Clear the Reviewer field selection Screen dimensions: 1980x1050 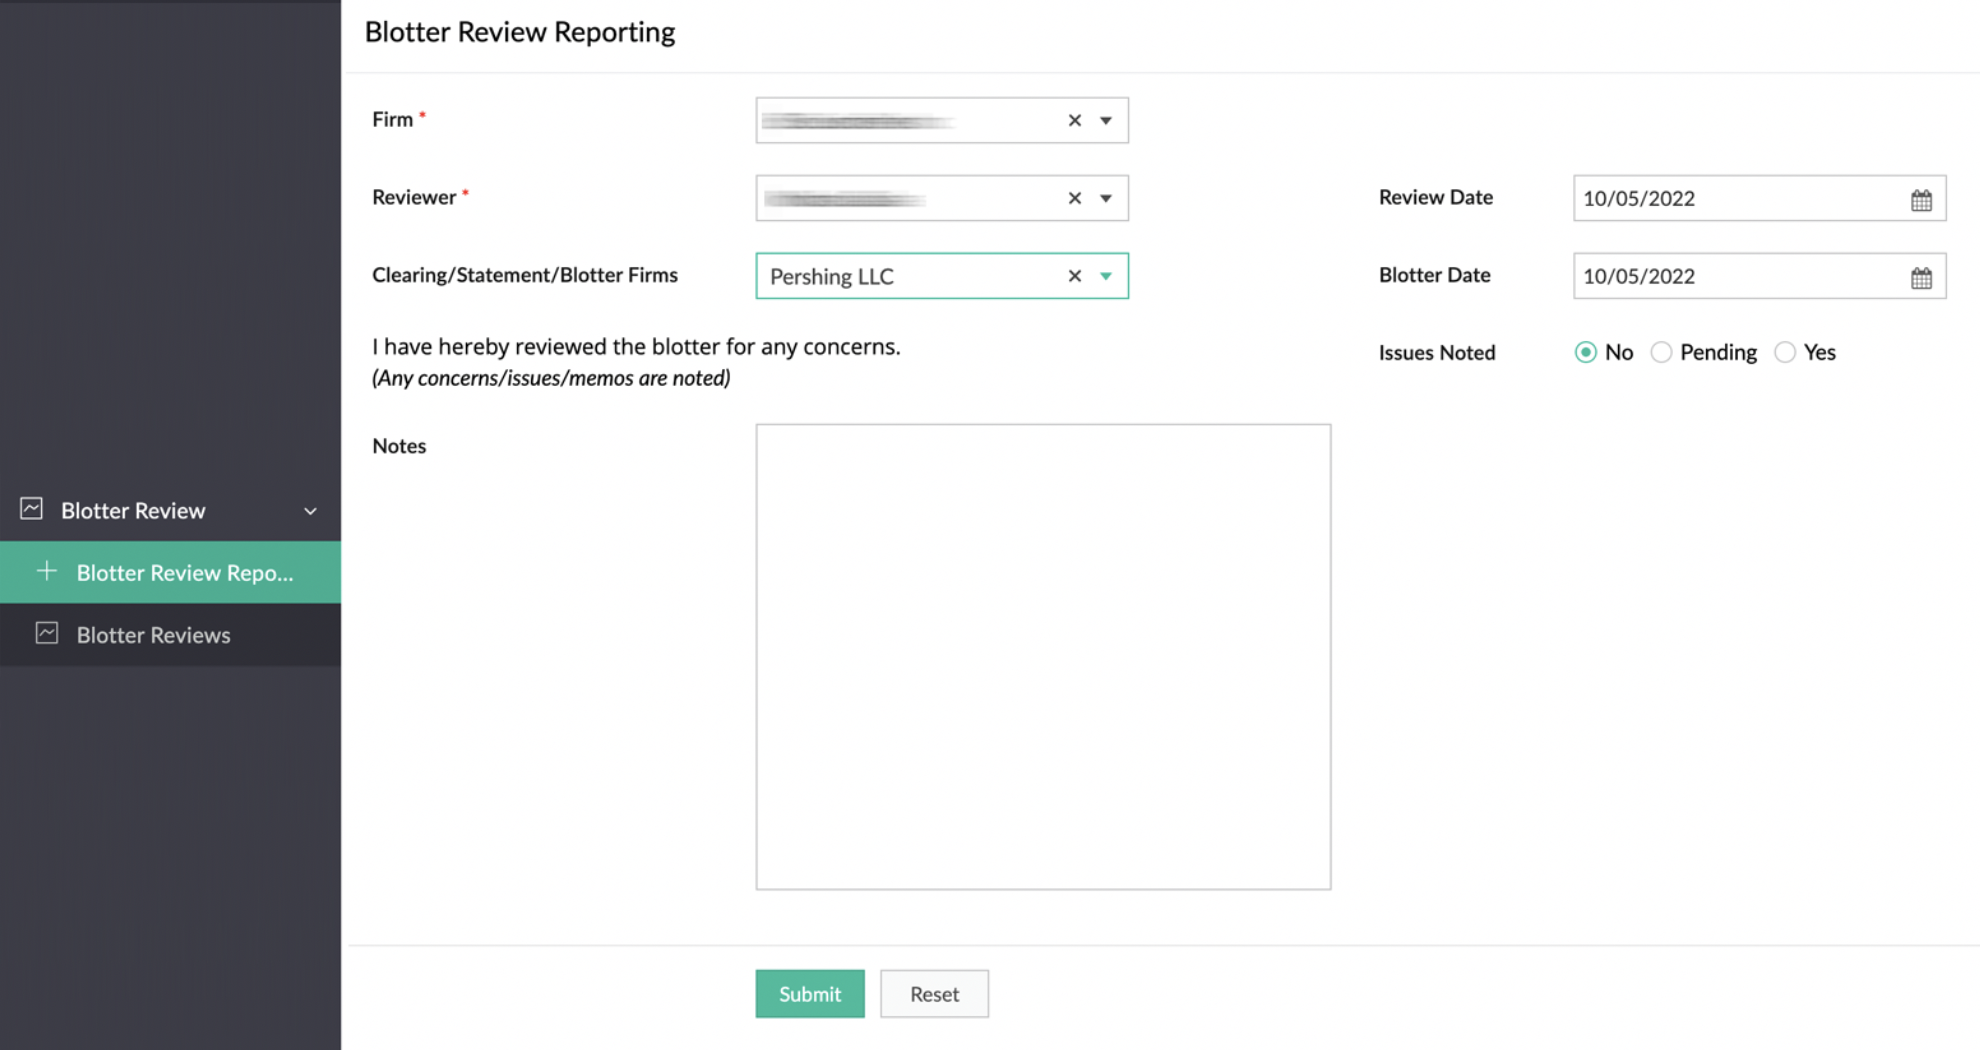pos(1074,198)
